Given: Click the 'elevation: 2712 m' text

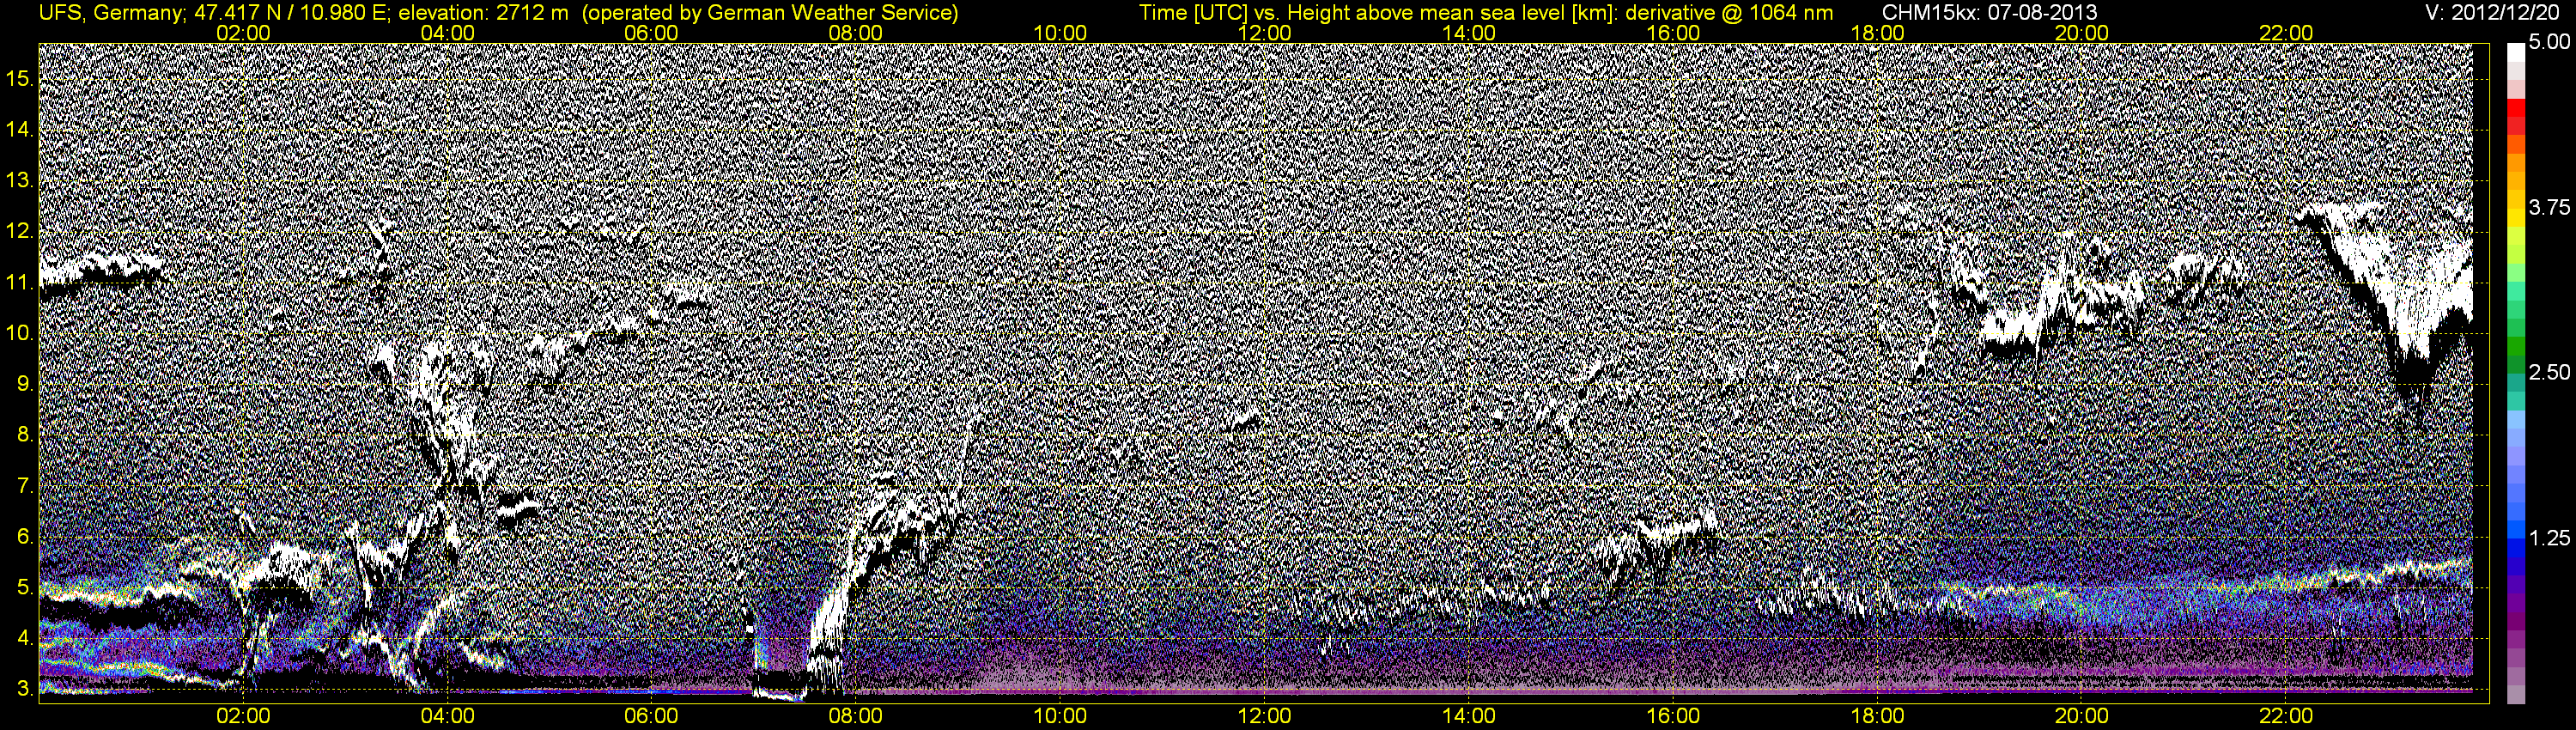Looking at the screenshot, I should point(483,13).
